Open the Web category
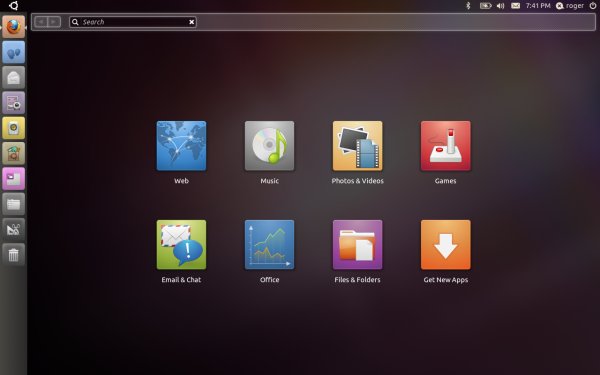This screenshot has height=375, width=600. point(181,146)
